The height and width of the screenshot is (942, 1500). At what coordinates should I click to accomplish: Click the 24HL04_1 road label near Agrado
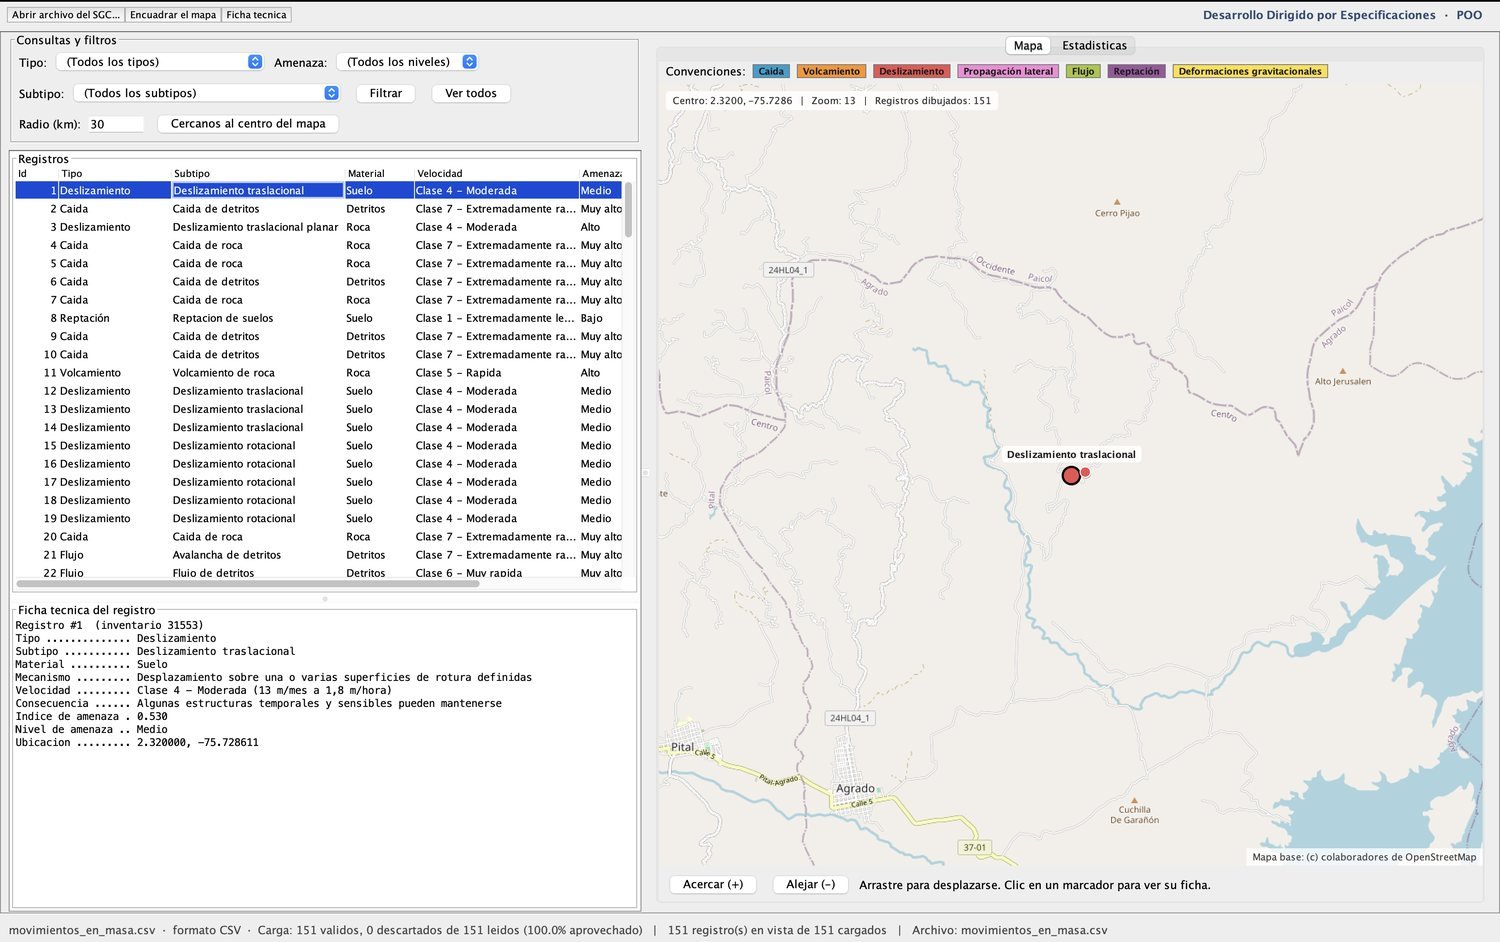(x=849, y=718)
